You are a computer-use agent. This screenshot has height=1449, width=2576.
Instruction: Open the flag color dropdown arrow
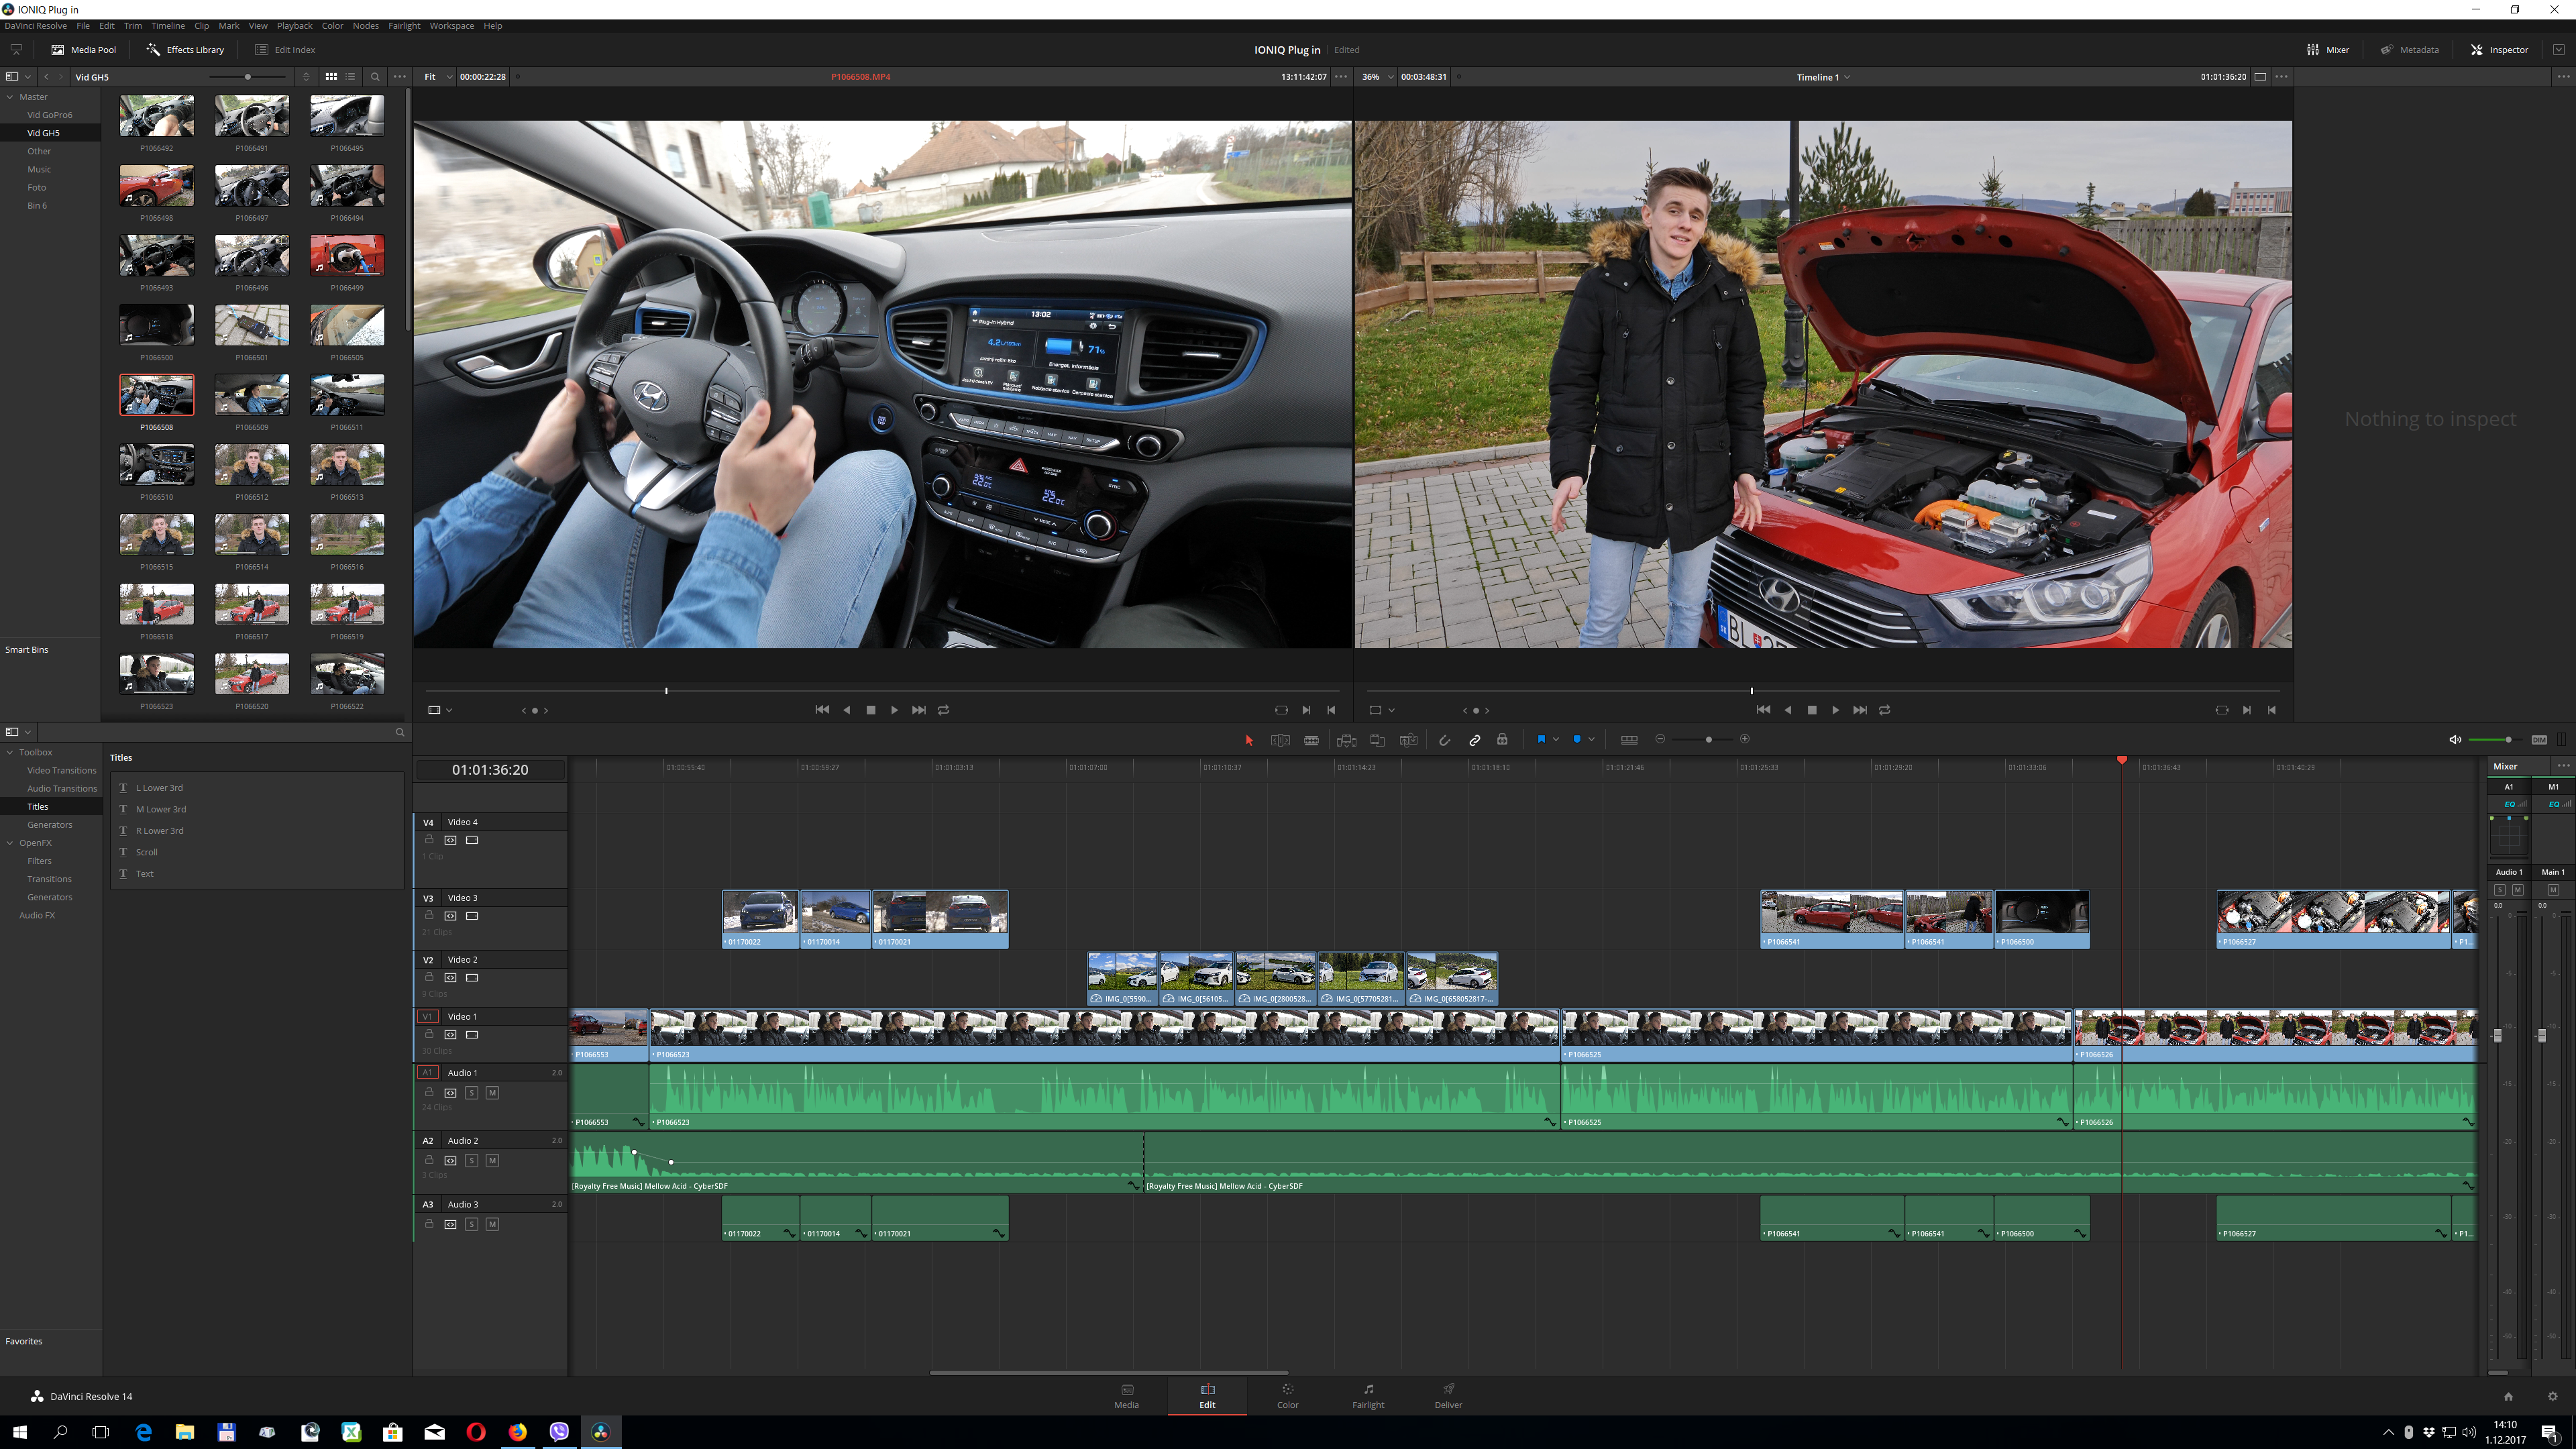click(1556, 739)
